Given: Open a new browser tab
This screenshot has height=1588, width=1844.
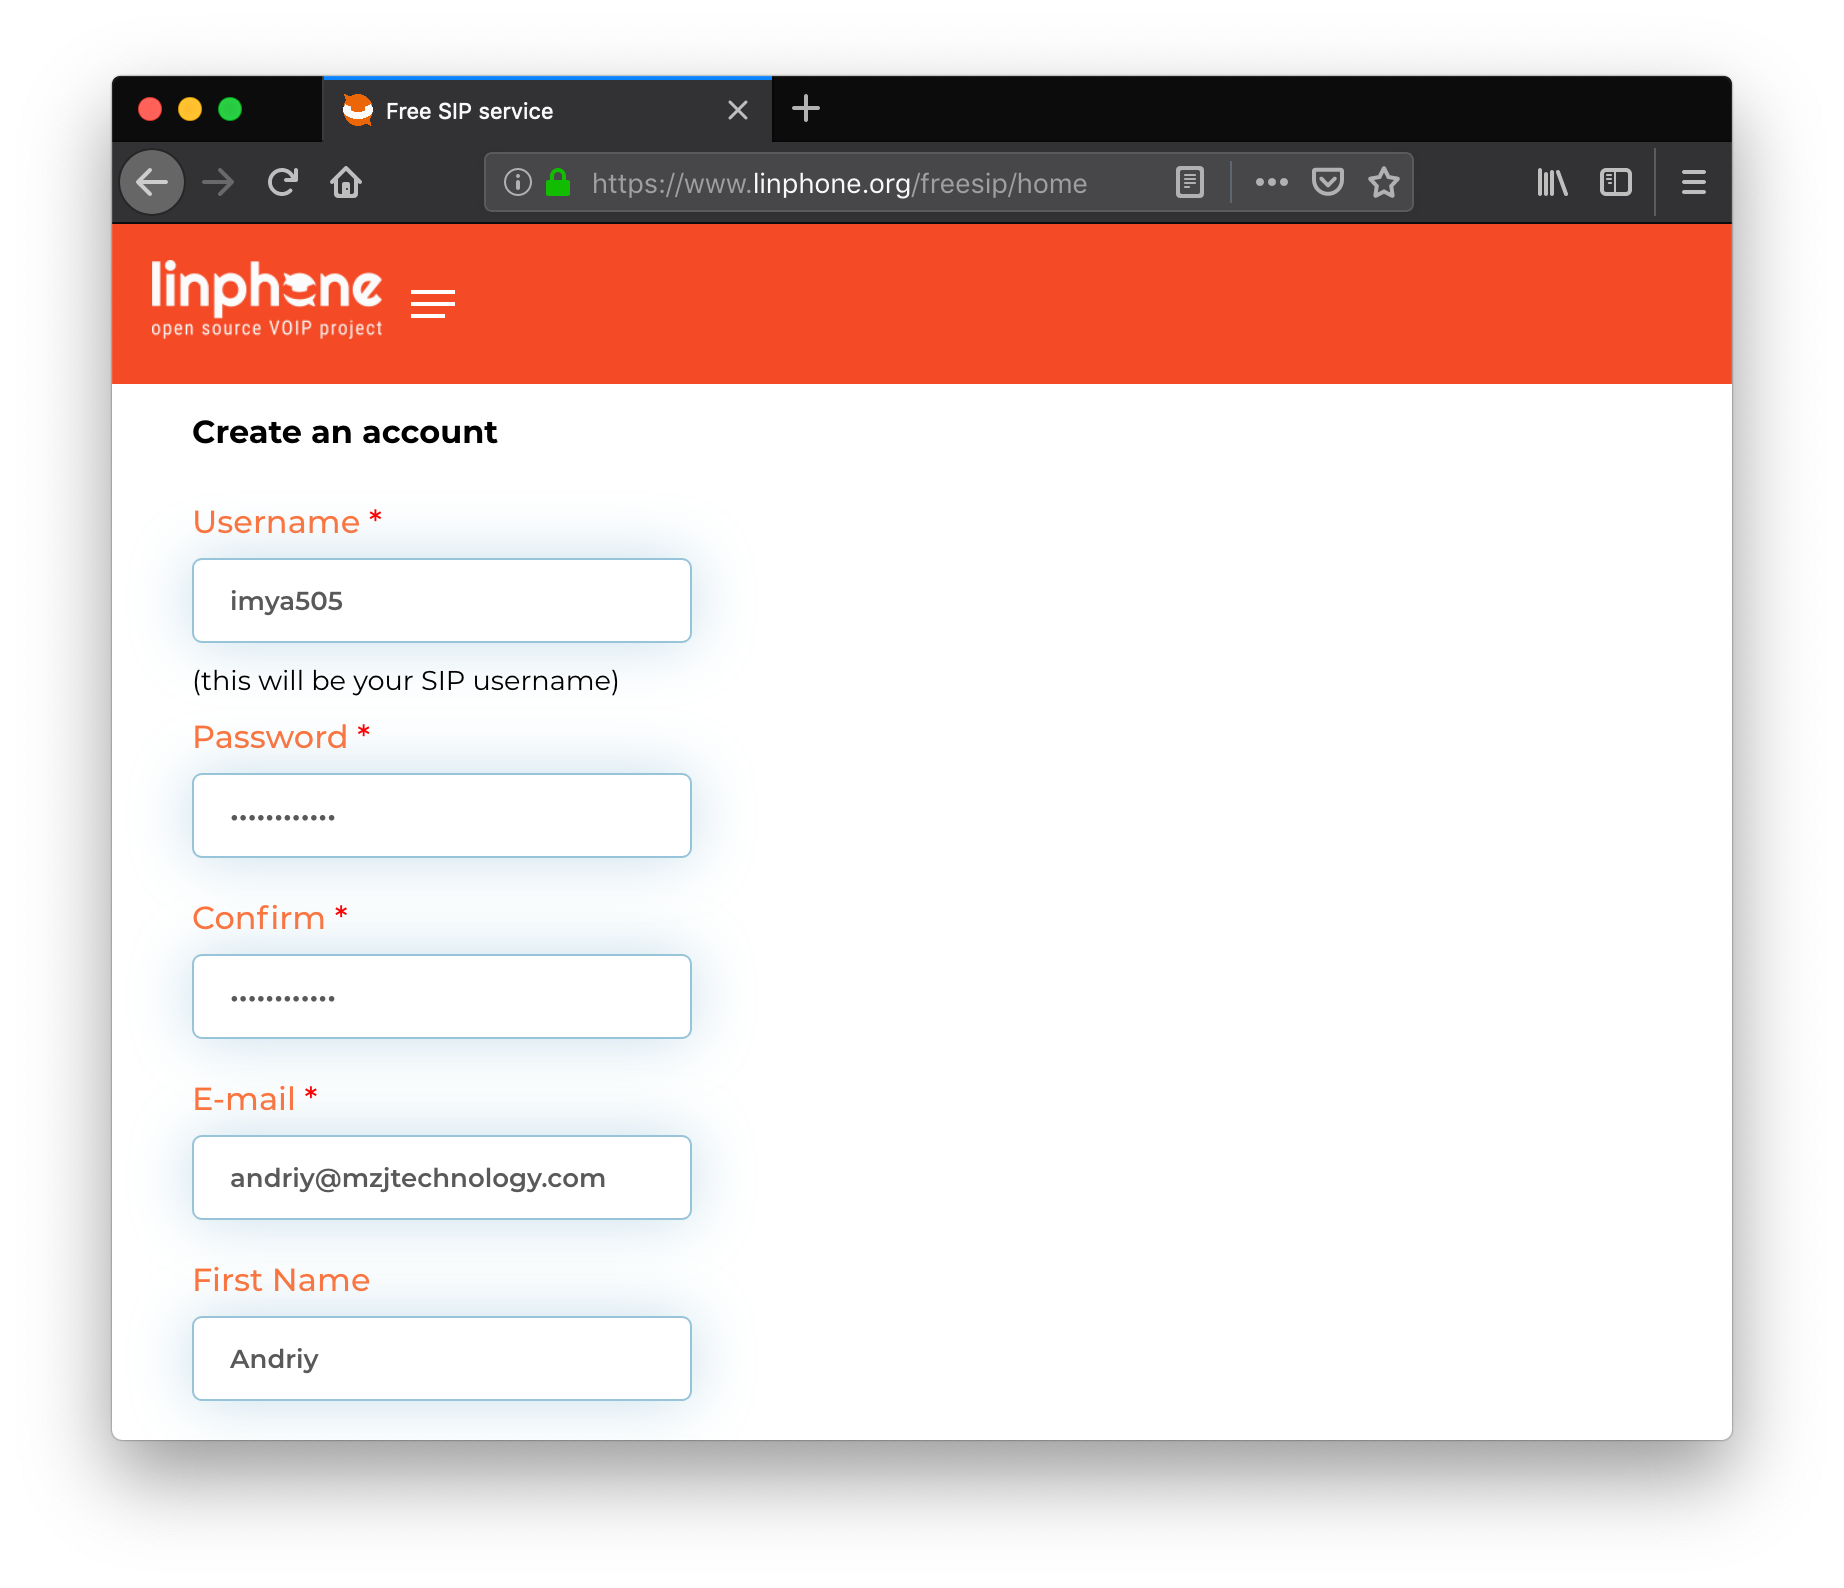Looking at the screenshot, I should pyautogui.click(x=805, y=109).
